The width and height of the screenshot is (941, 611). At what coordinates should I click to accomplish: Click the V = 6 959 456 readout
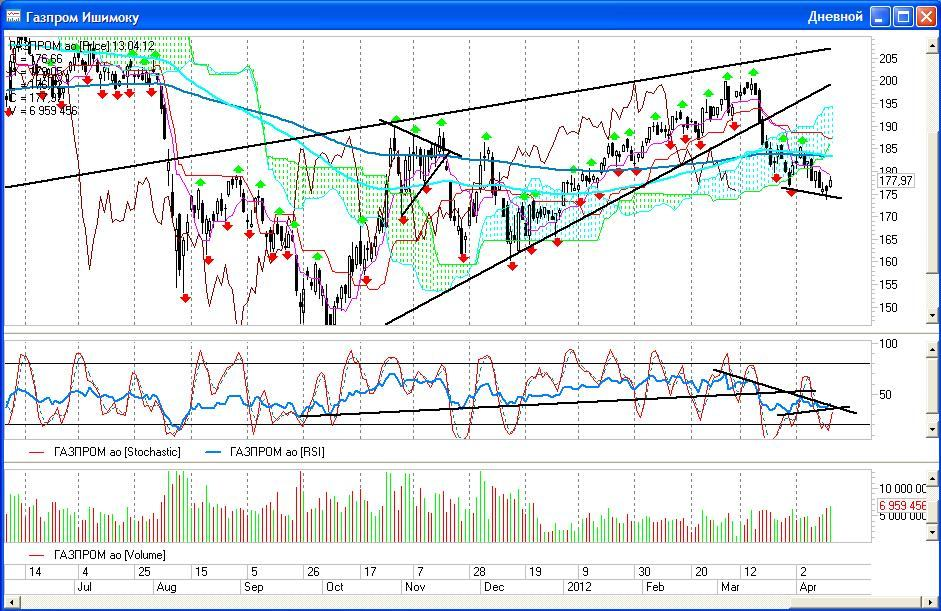pyautogui.click(x=43, y=110)
